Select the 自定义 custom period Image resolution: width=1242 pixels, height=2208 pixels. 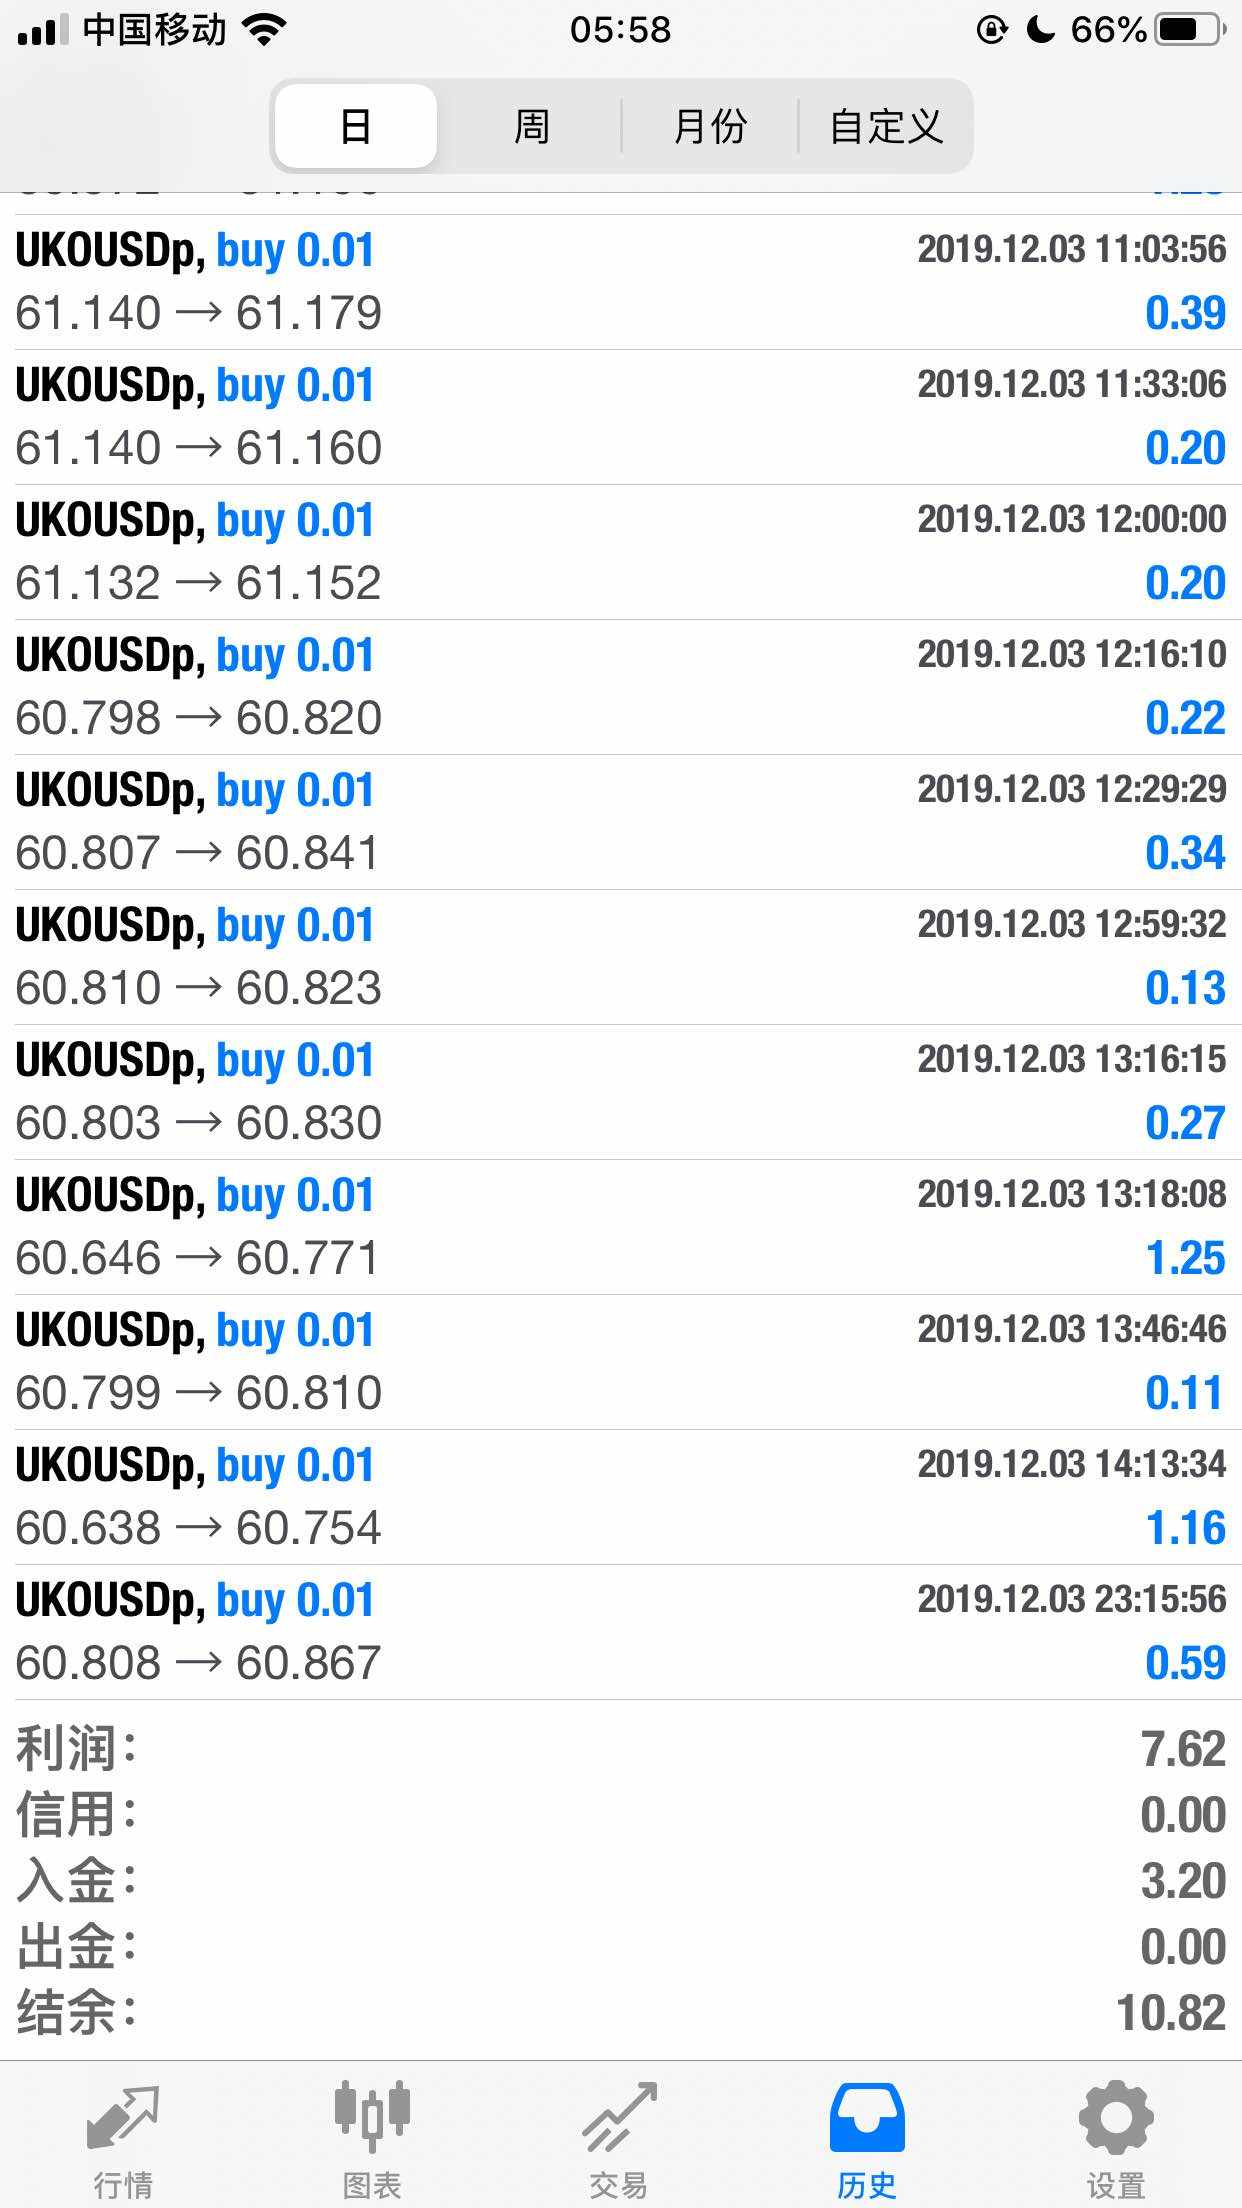[x=886, y=127]
